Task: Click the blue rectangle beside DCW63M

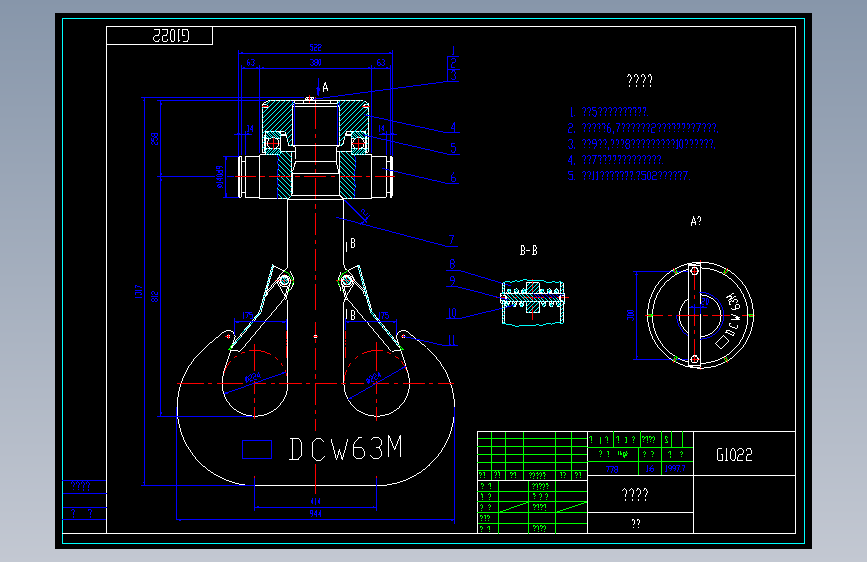Action: 257,450
